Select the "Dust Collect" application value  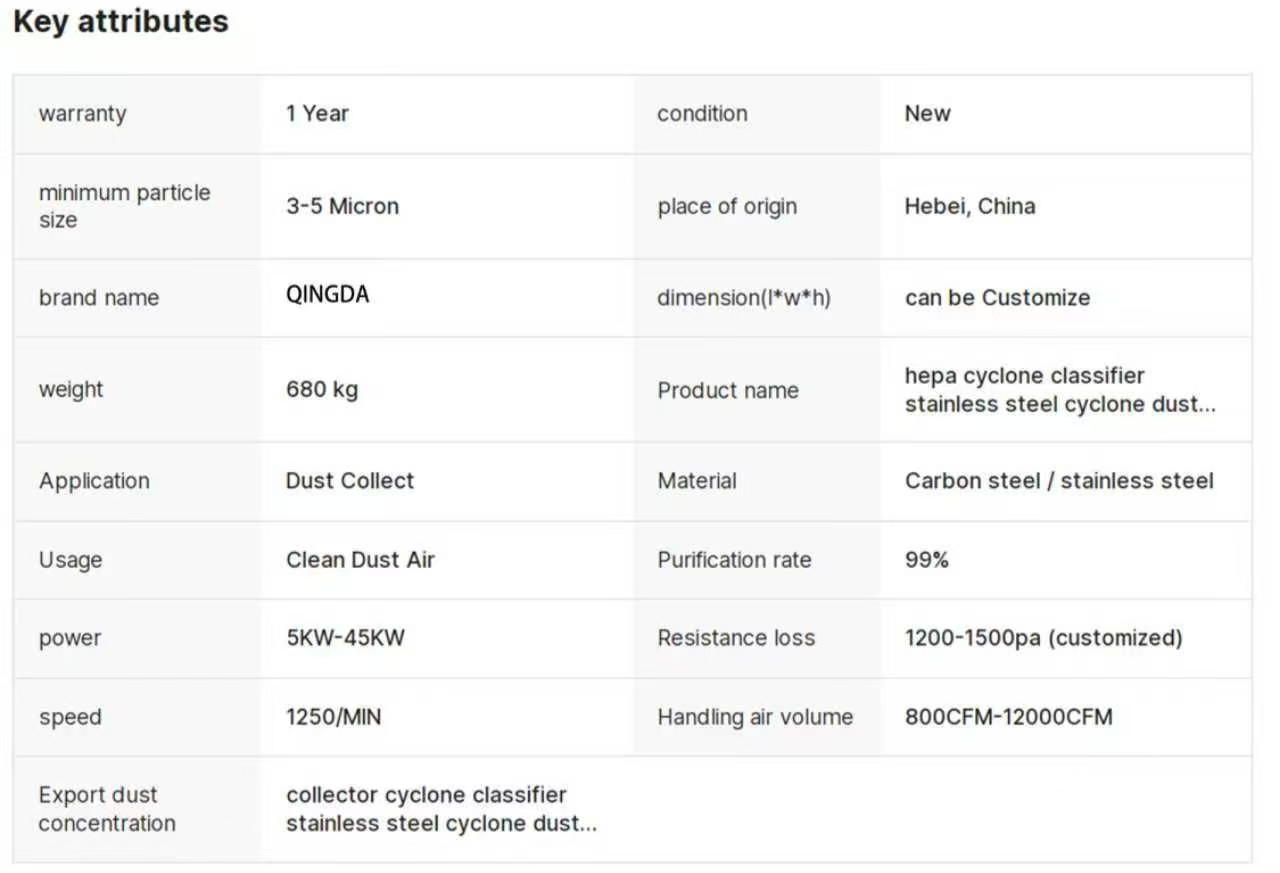[349, 481]
